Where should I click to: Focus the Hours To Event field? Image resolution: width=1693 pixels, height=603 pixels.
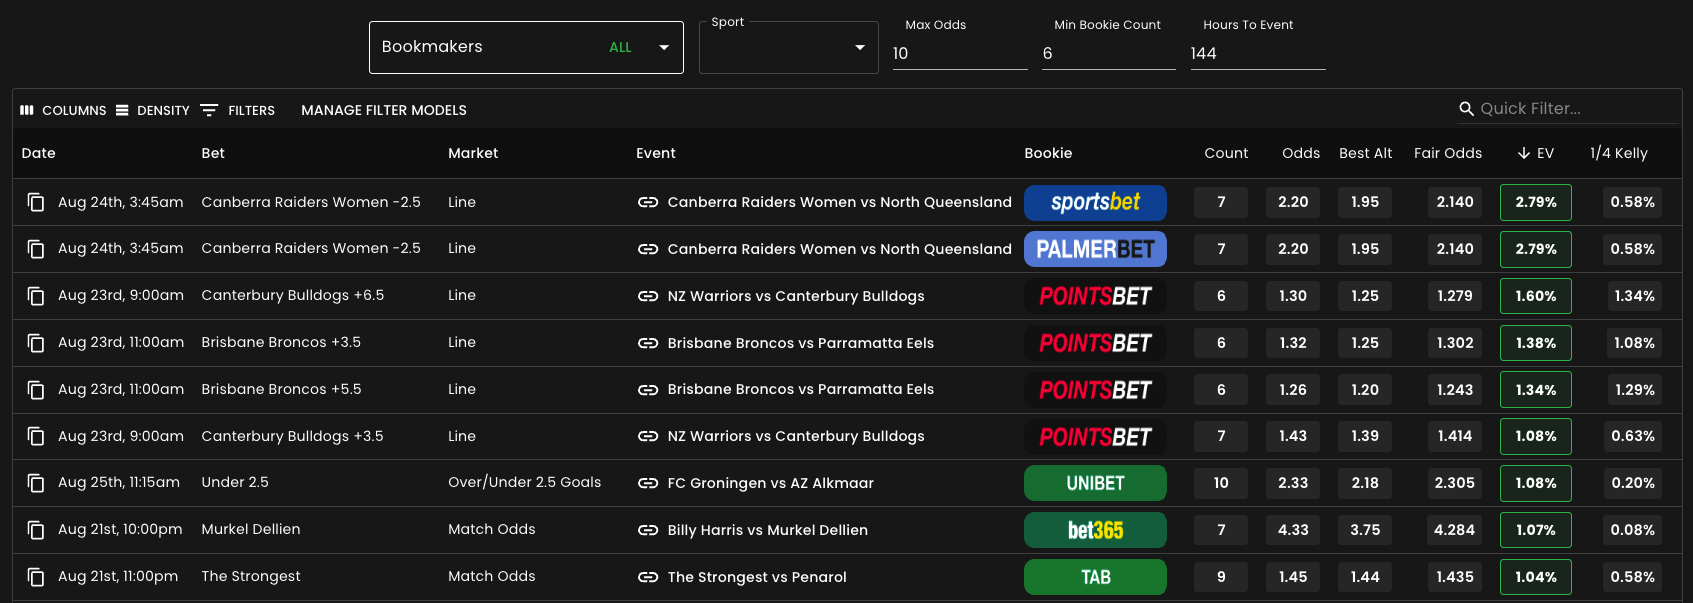[x=1258, y=54]
